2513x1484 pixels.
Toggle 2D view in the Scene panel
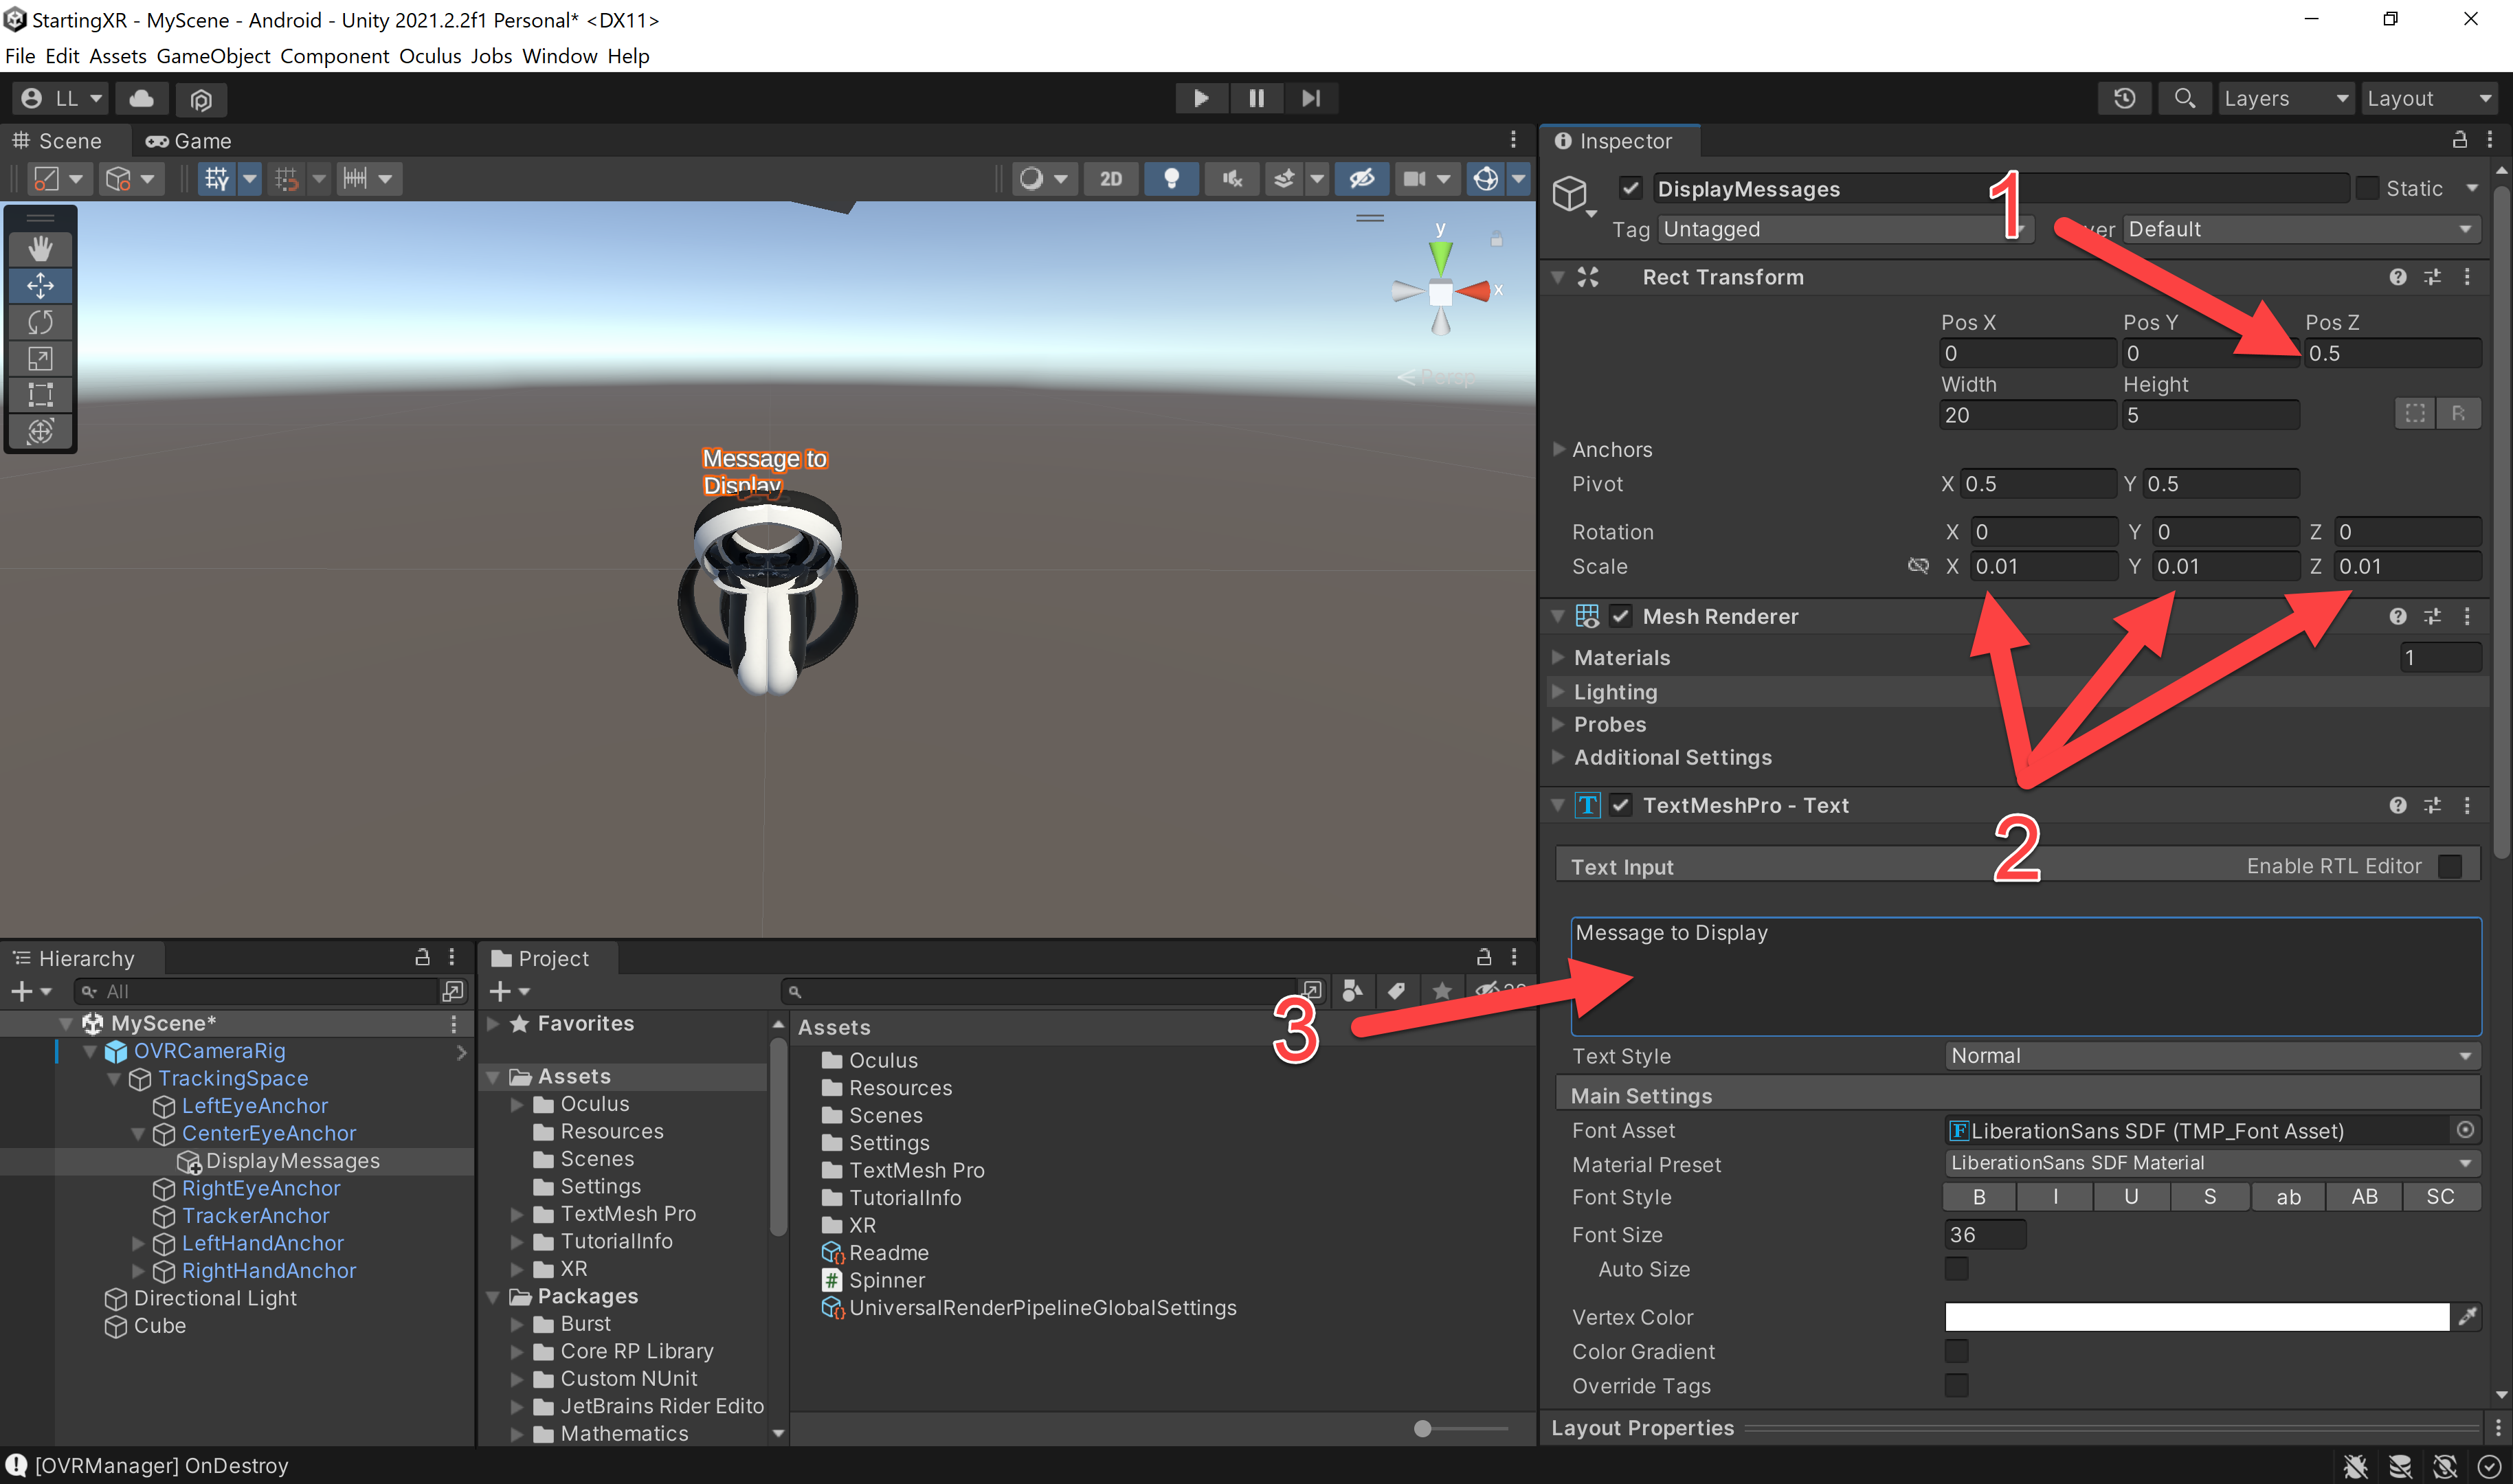[1111, 178]
